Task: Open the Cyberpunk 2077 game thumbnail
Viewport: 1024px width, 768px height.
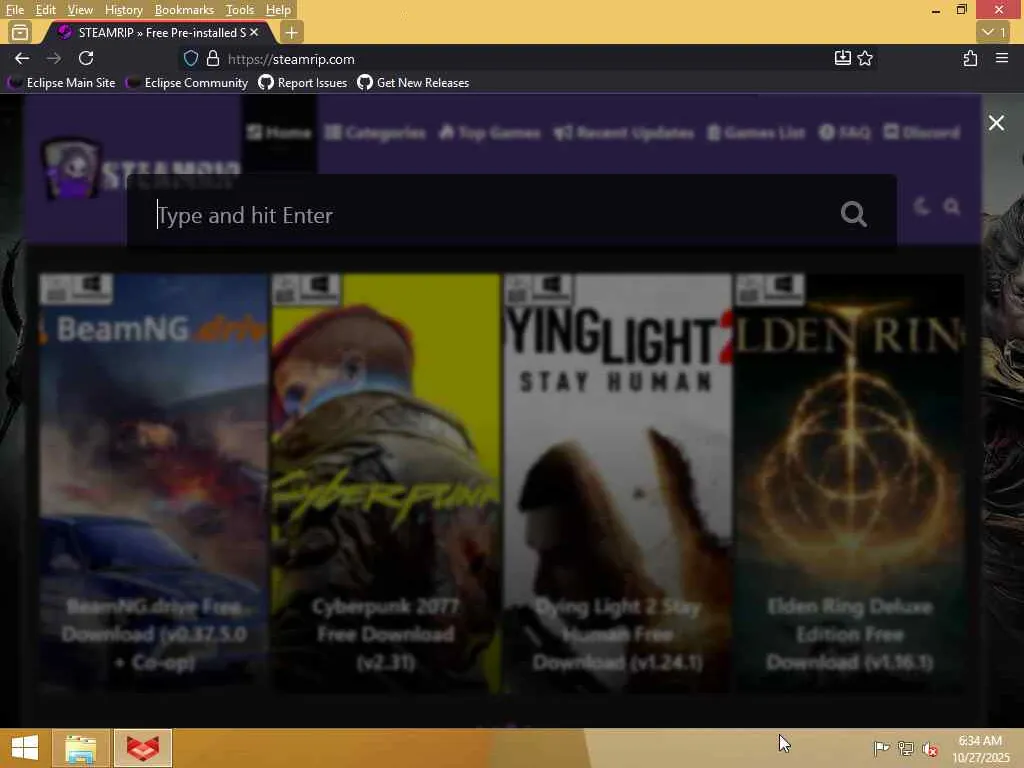Action: (x=386, y=483)
